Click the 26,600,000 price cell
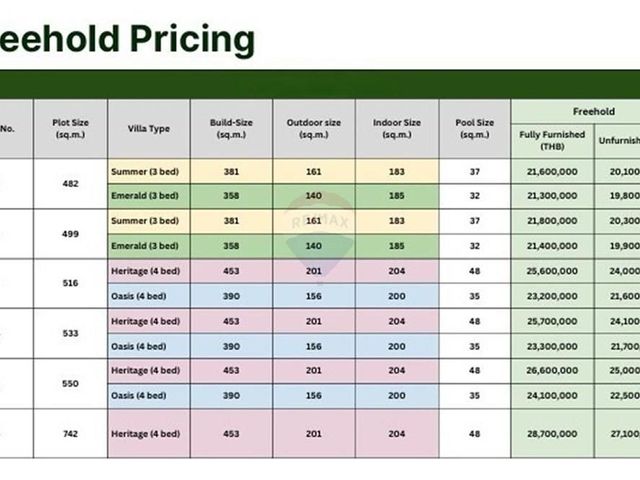Viewport: 640px width, 480px height. click(x=552, y=371)
